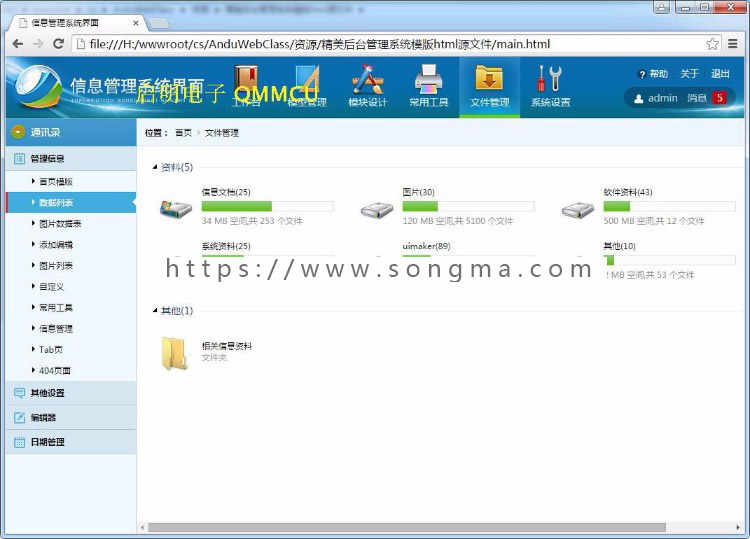This screenshot has width=750, height=539.
Task: Reload the page in browser
Action: pyautogui.click(x=58, y=44)
